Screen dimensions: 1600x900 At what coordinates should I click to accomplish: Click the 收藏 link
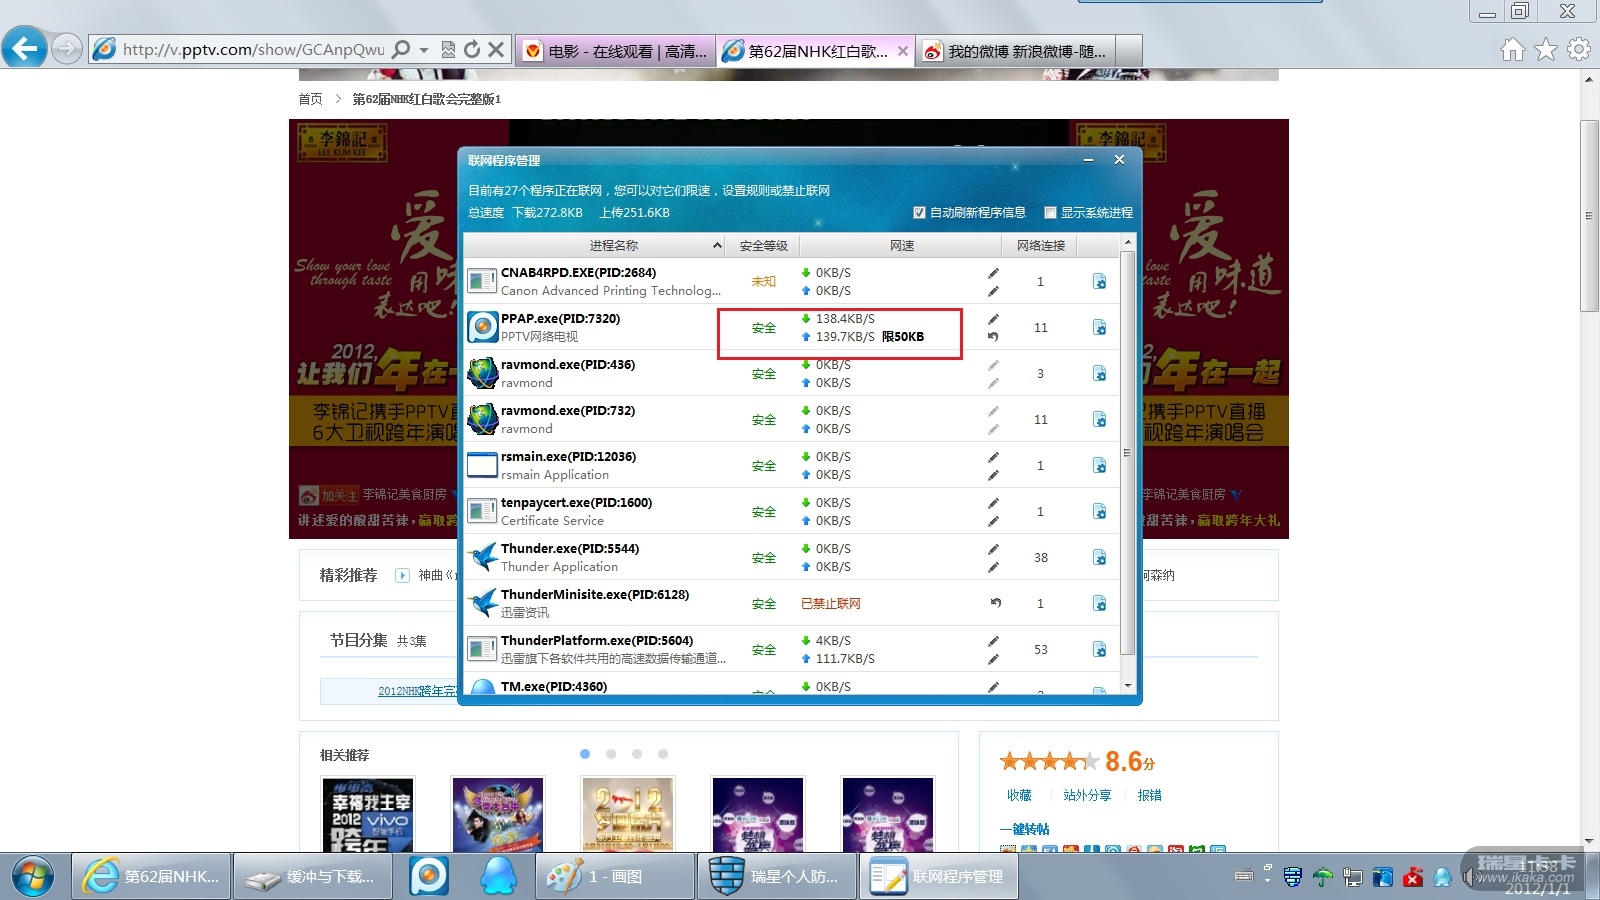(x=1019, y=795)
